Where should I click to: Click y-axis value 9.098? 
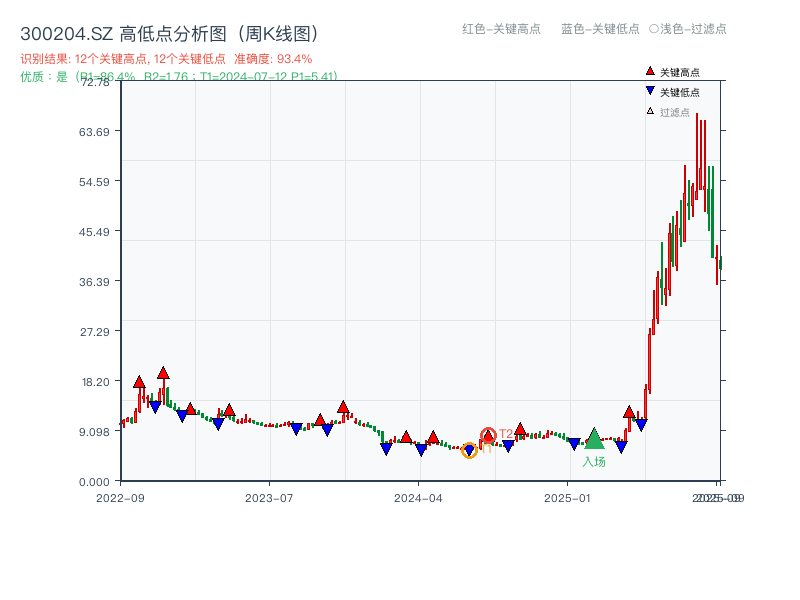pyautogui.click(x=94, y=432)
